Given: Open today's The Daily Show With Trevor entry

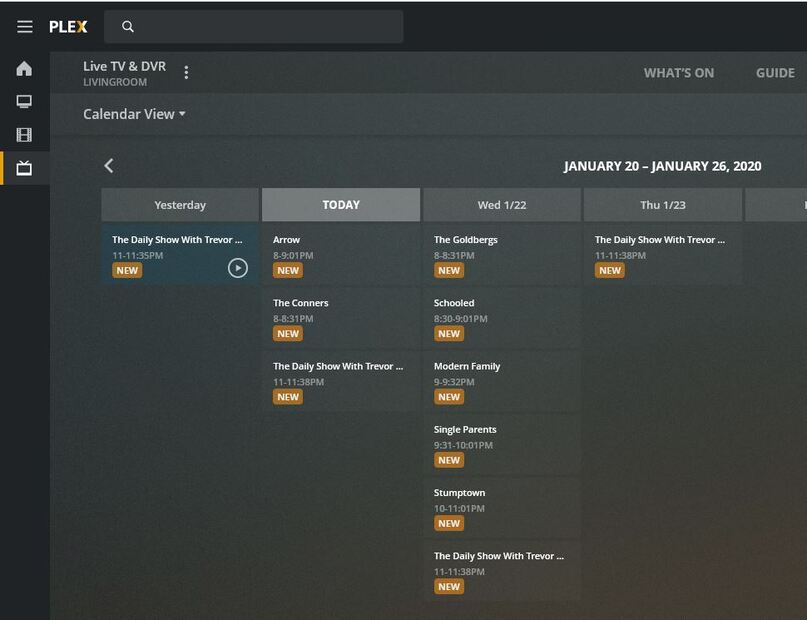Looking at the screenshot, I should (x=341, y=381).
